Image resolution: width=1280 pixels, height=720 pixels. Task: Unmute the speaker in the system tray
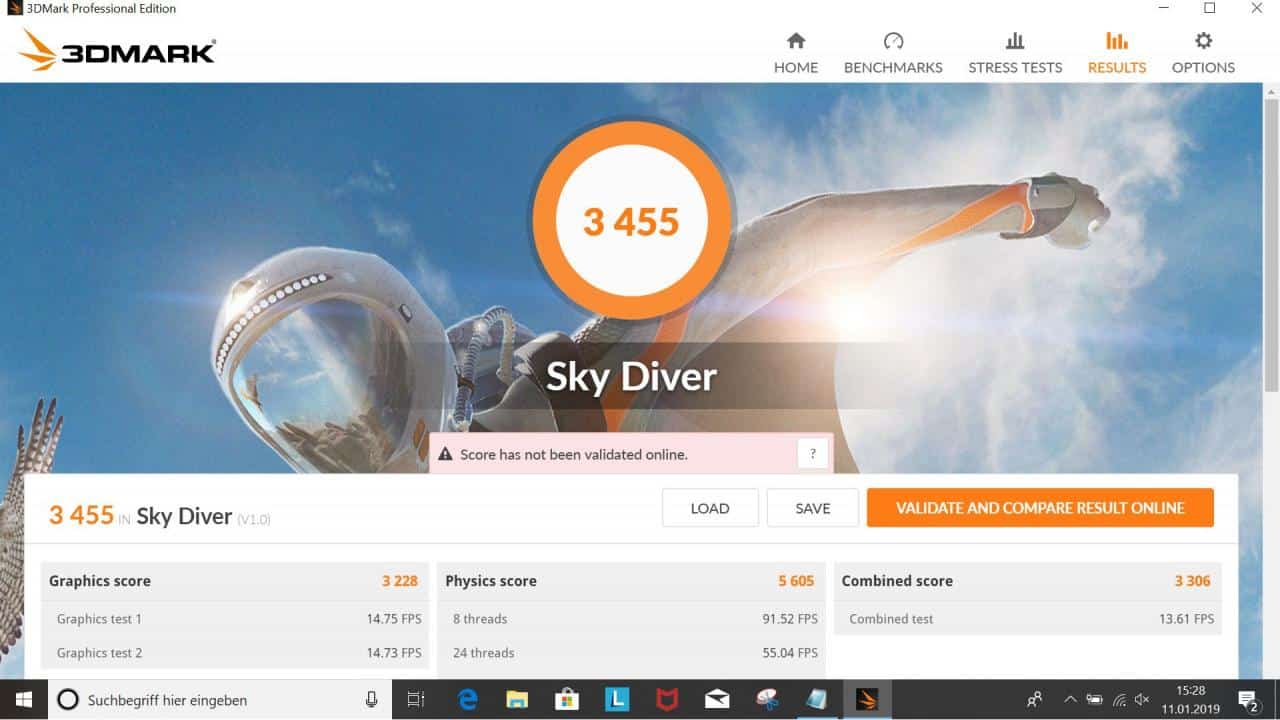1140,699
